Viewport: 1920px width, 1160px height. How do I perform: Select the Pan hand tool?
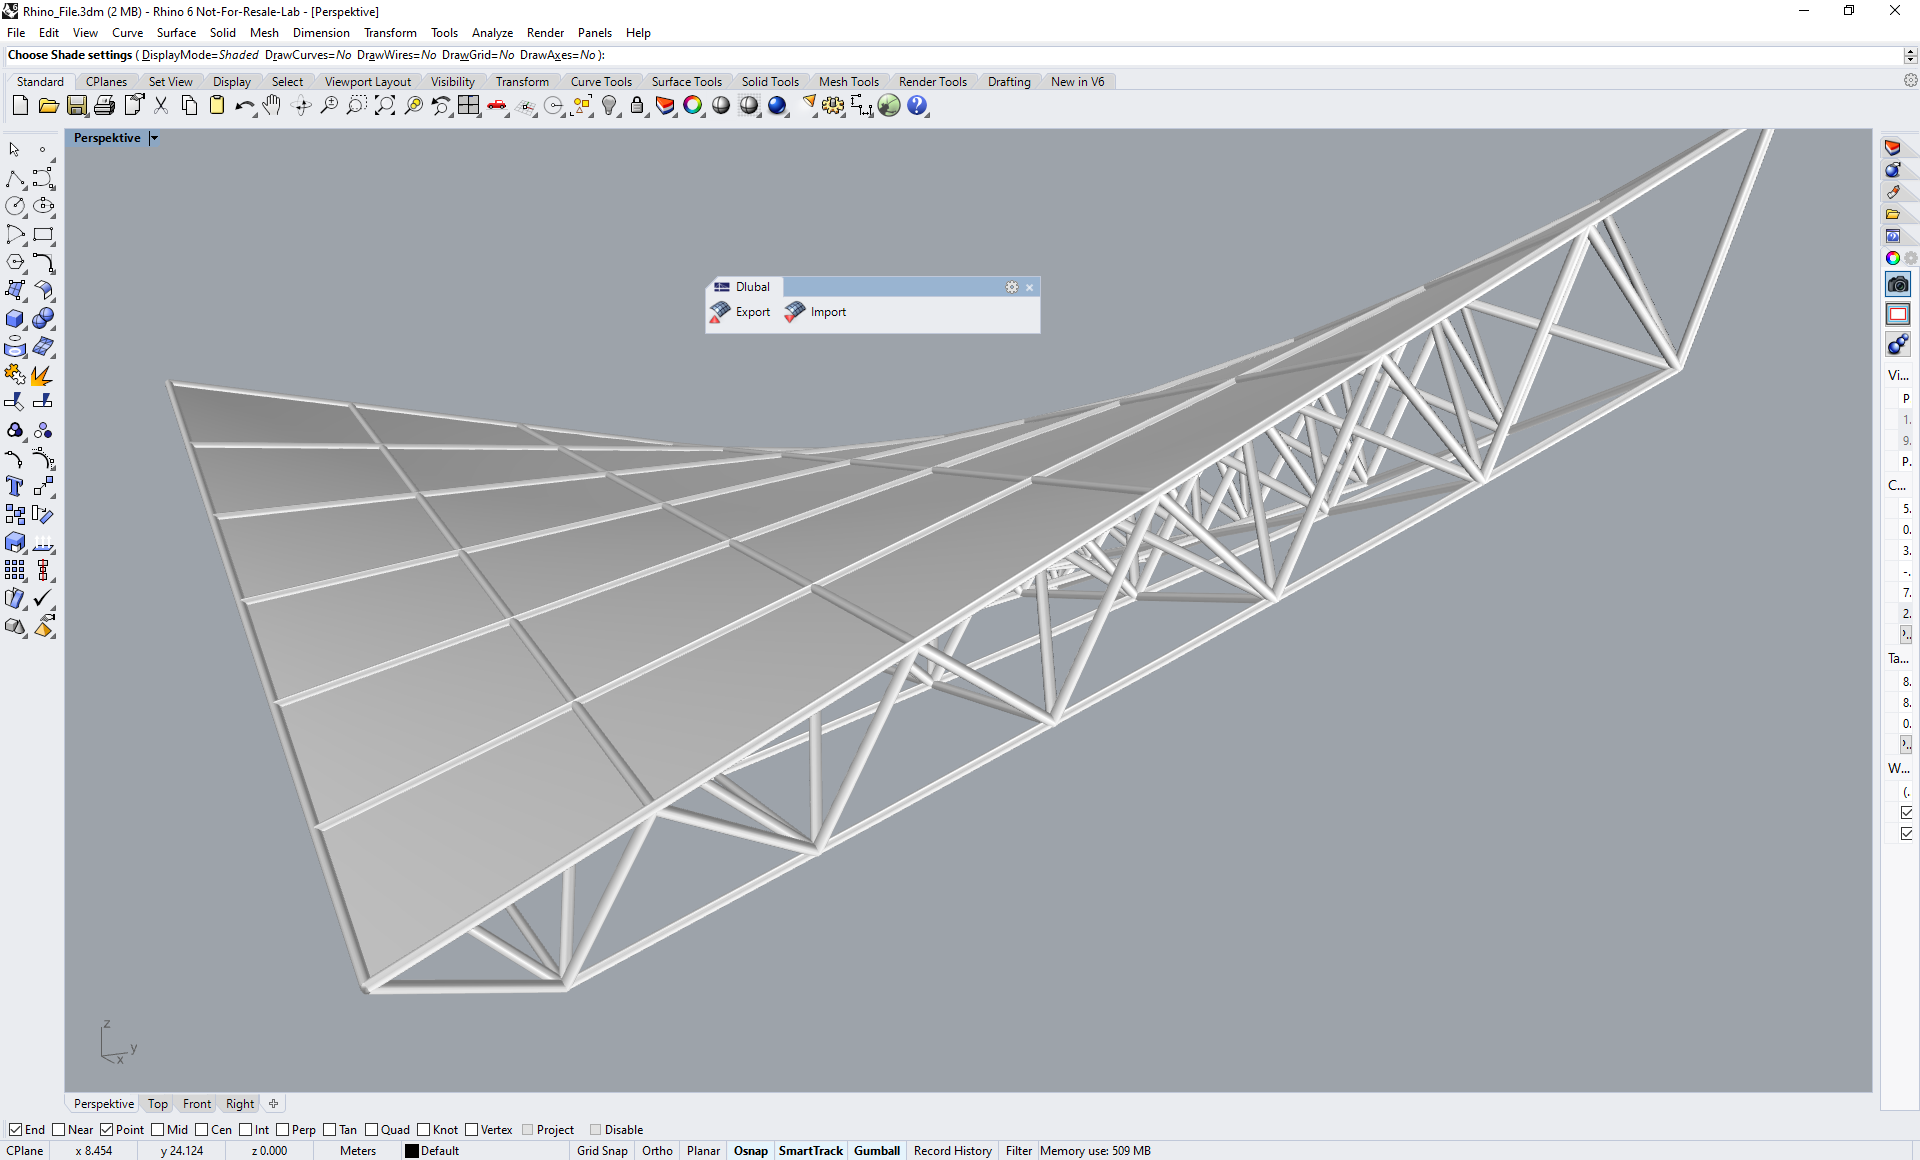[272, 106]
